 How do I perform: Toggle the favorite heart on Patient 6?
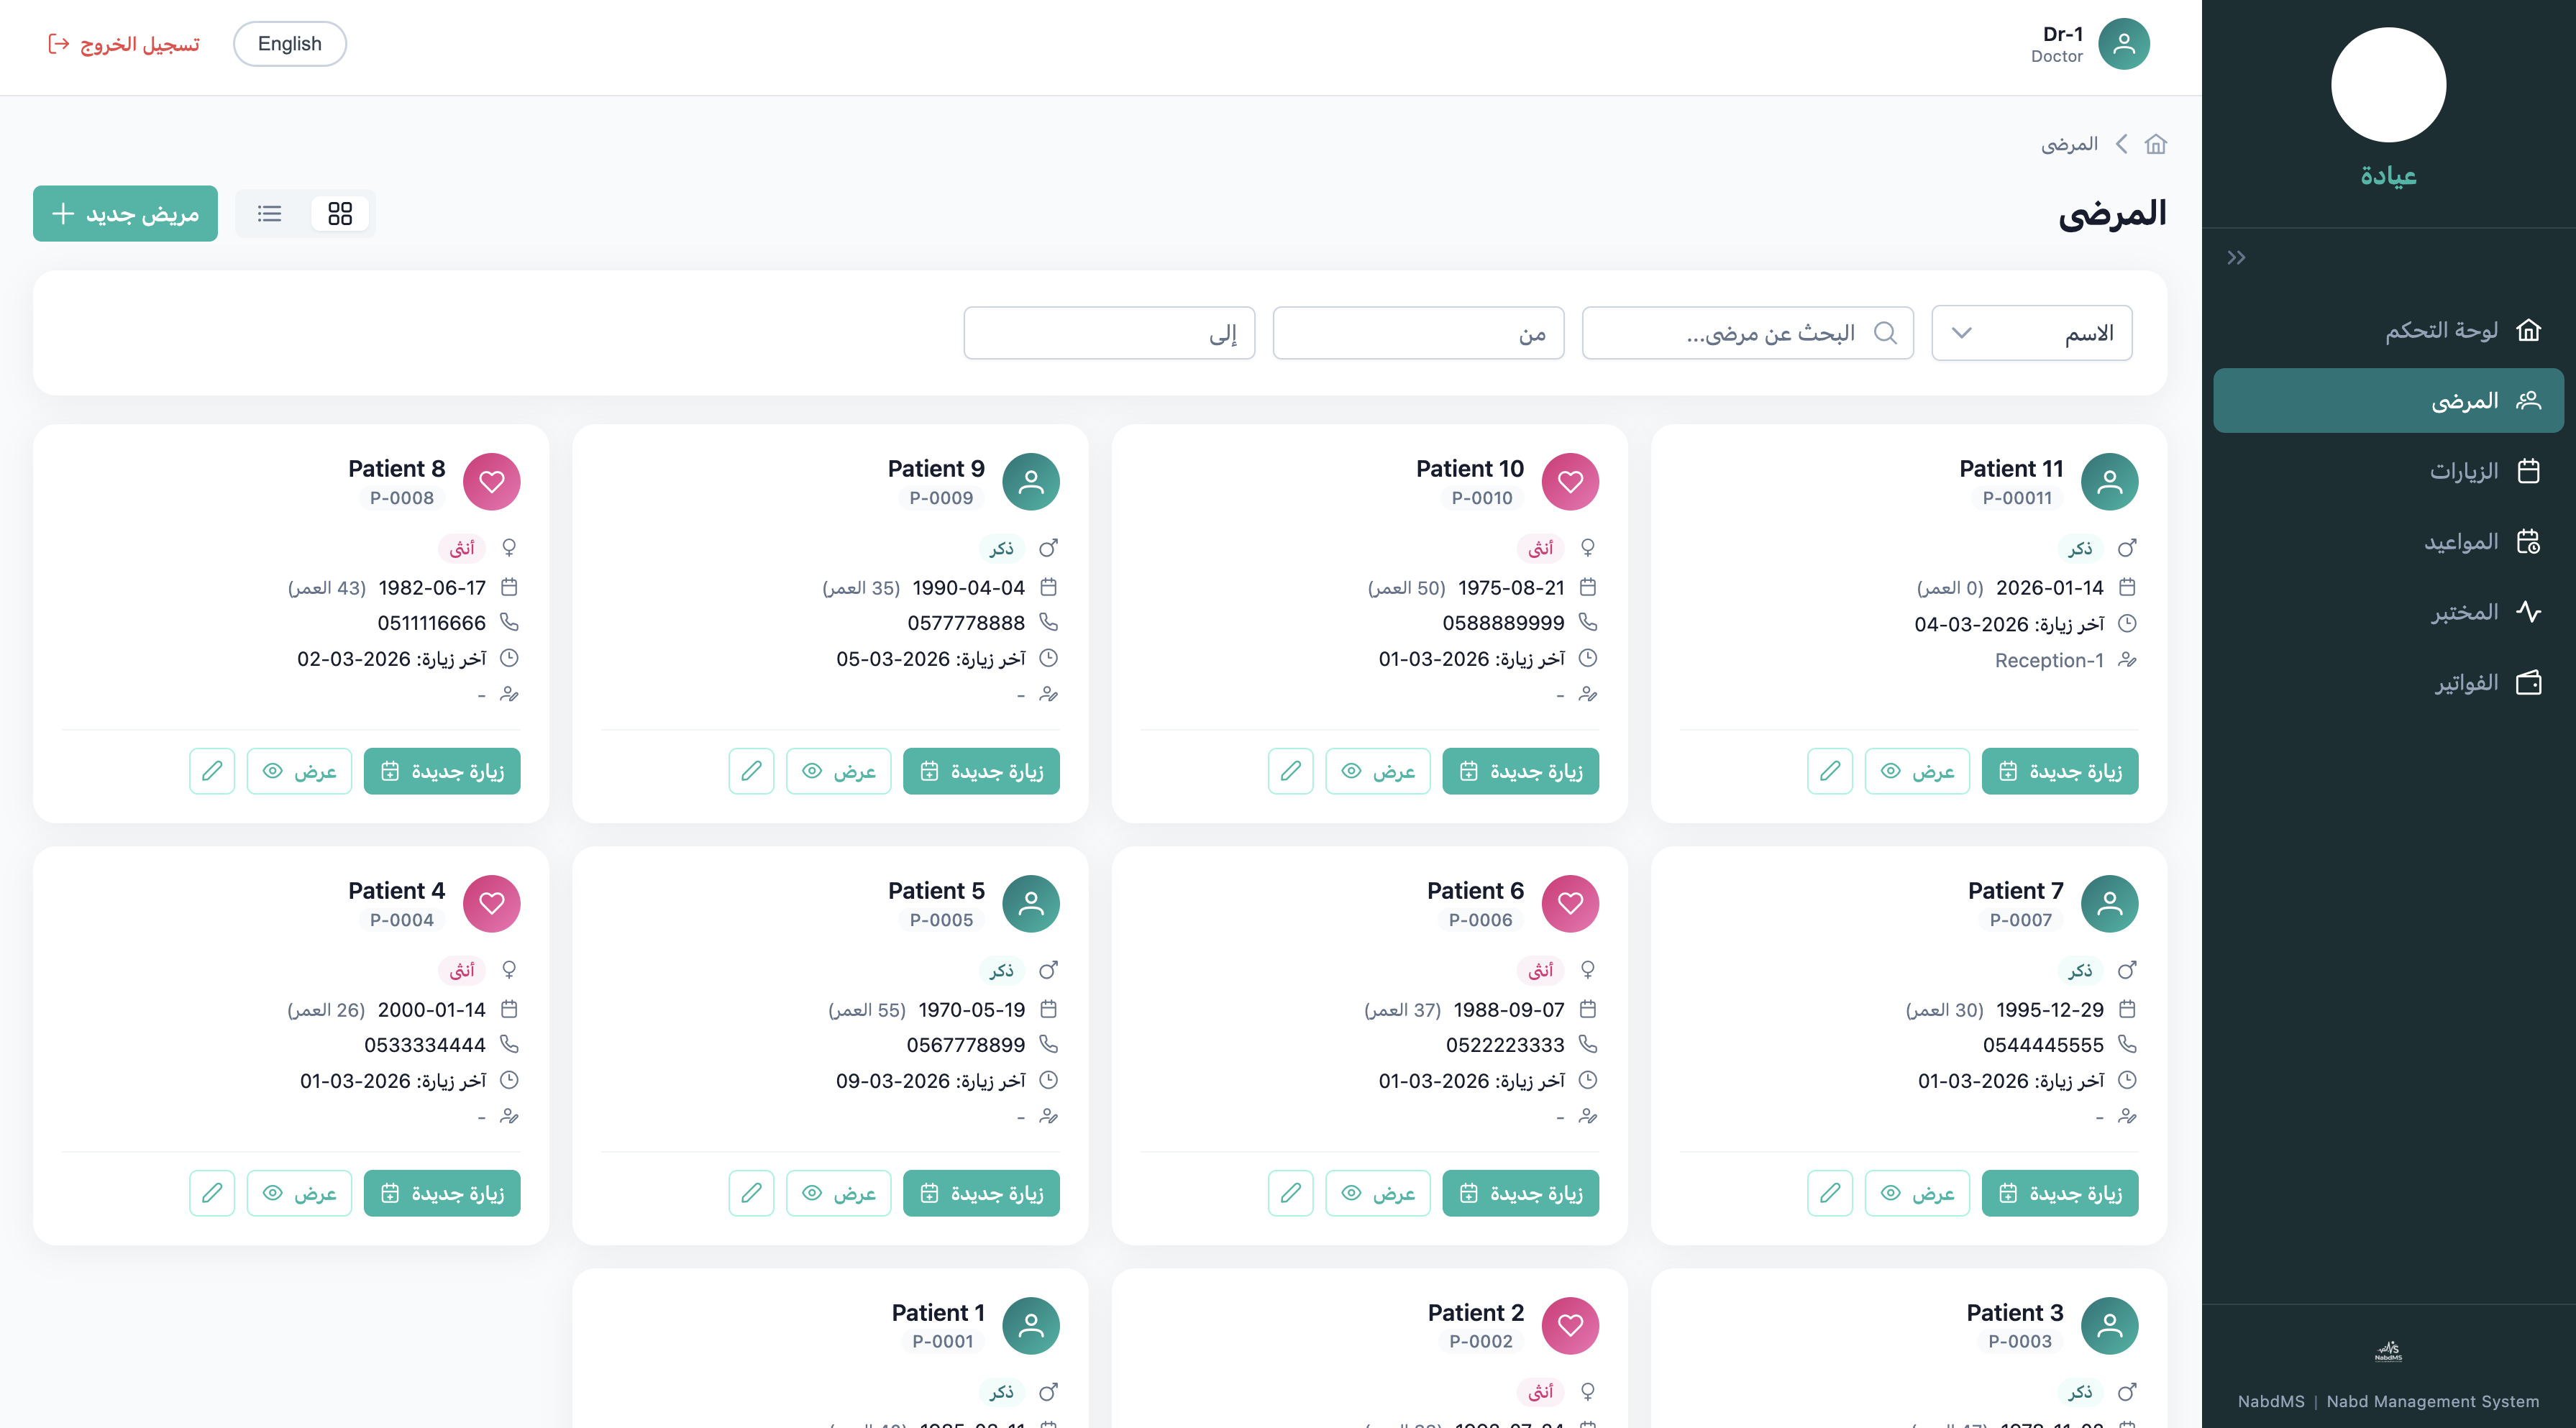[x=1570, y=903]
